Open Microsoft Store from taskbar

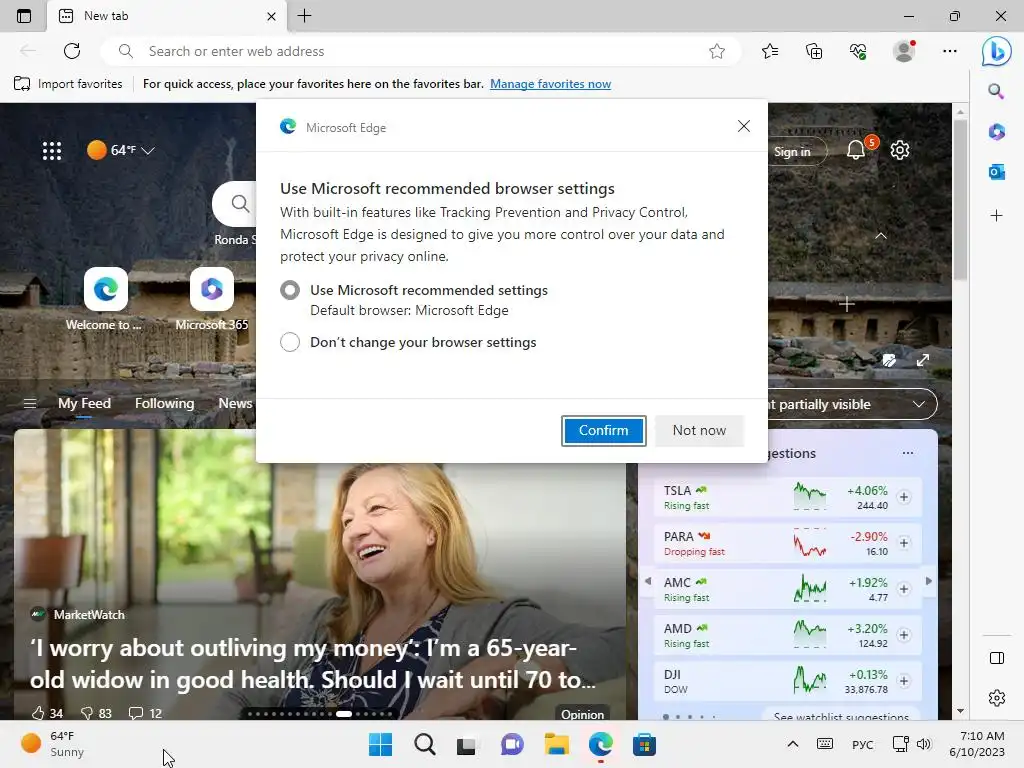644,744
